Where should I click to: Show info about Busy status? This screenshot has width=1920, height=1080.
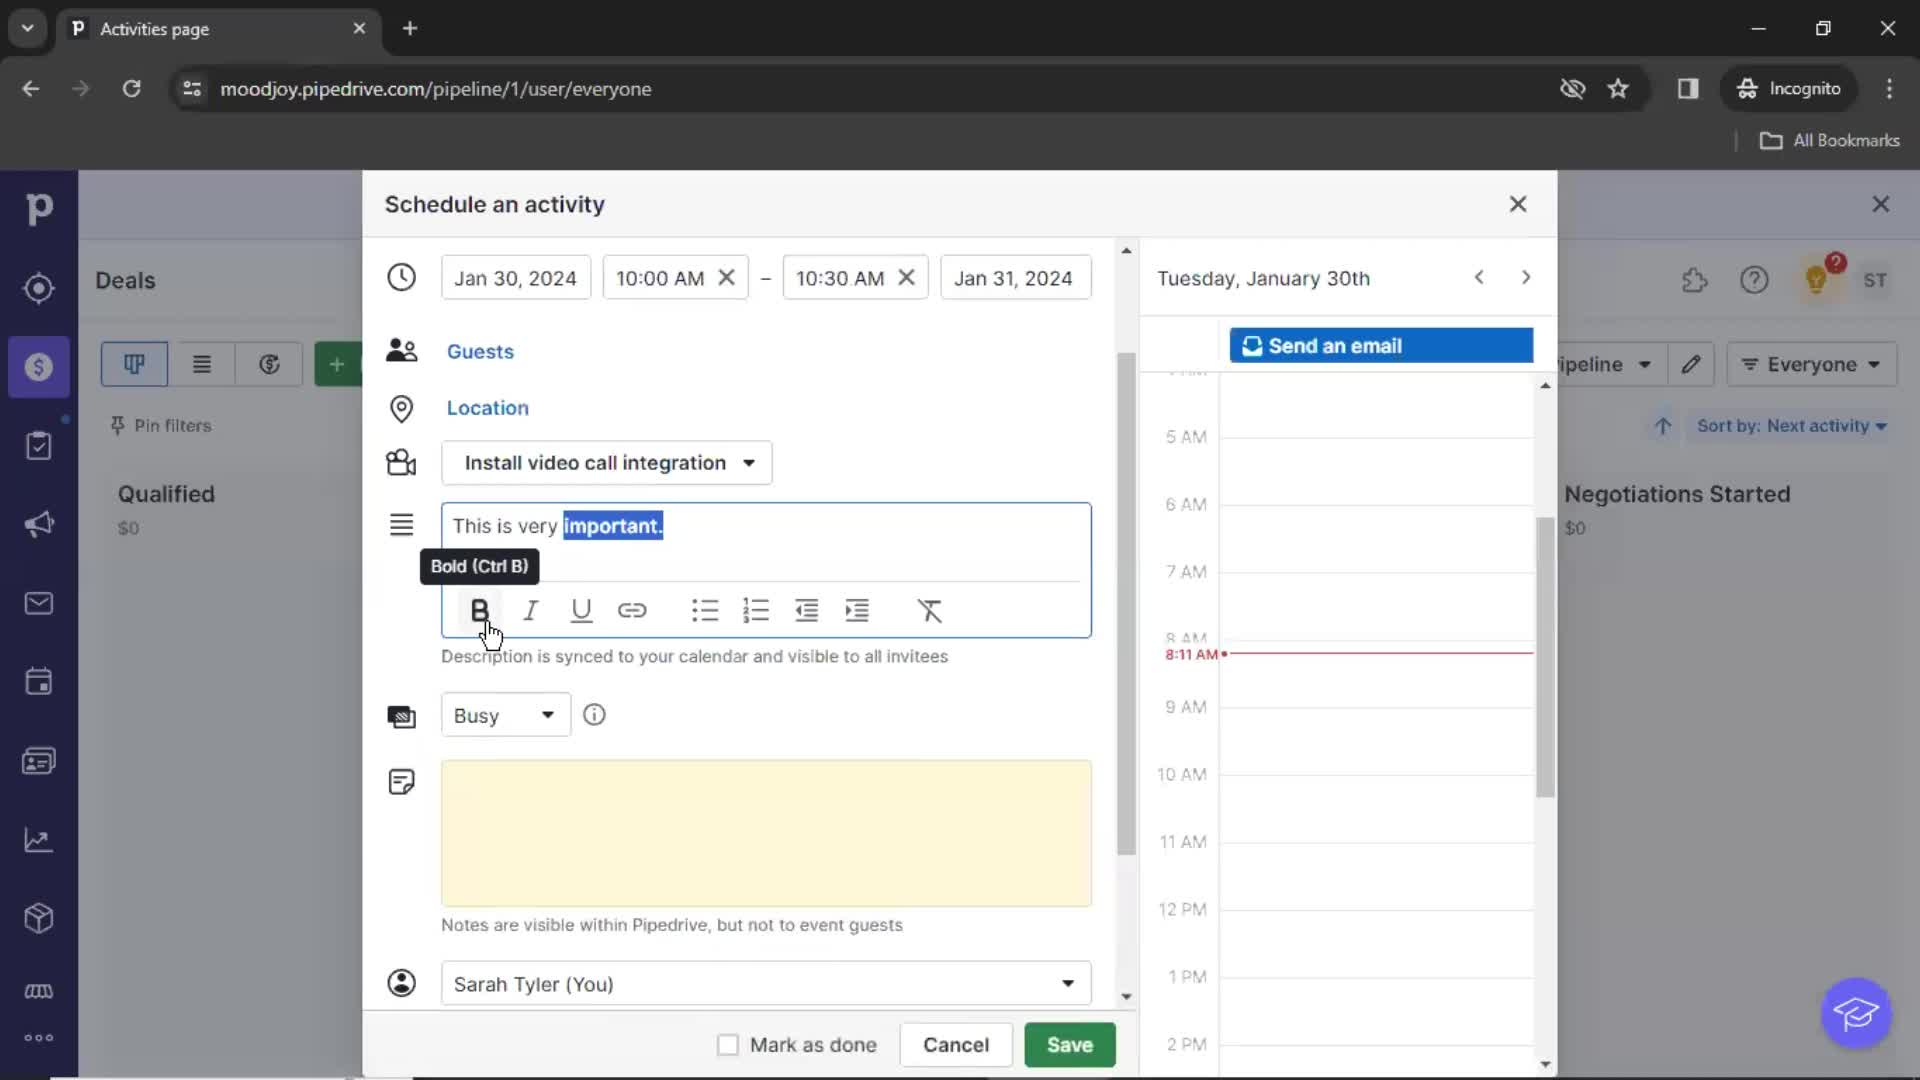(594, 715)
